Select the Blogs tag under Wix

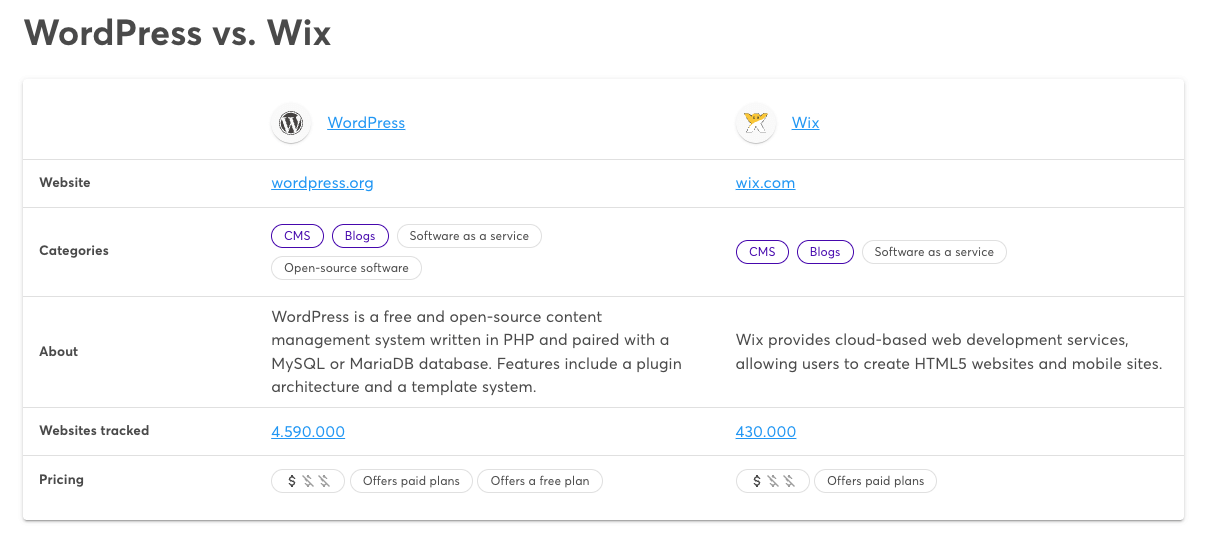click(x=825, y=252)
